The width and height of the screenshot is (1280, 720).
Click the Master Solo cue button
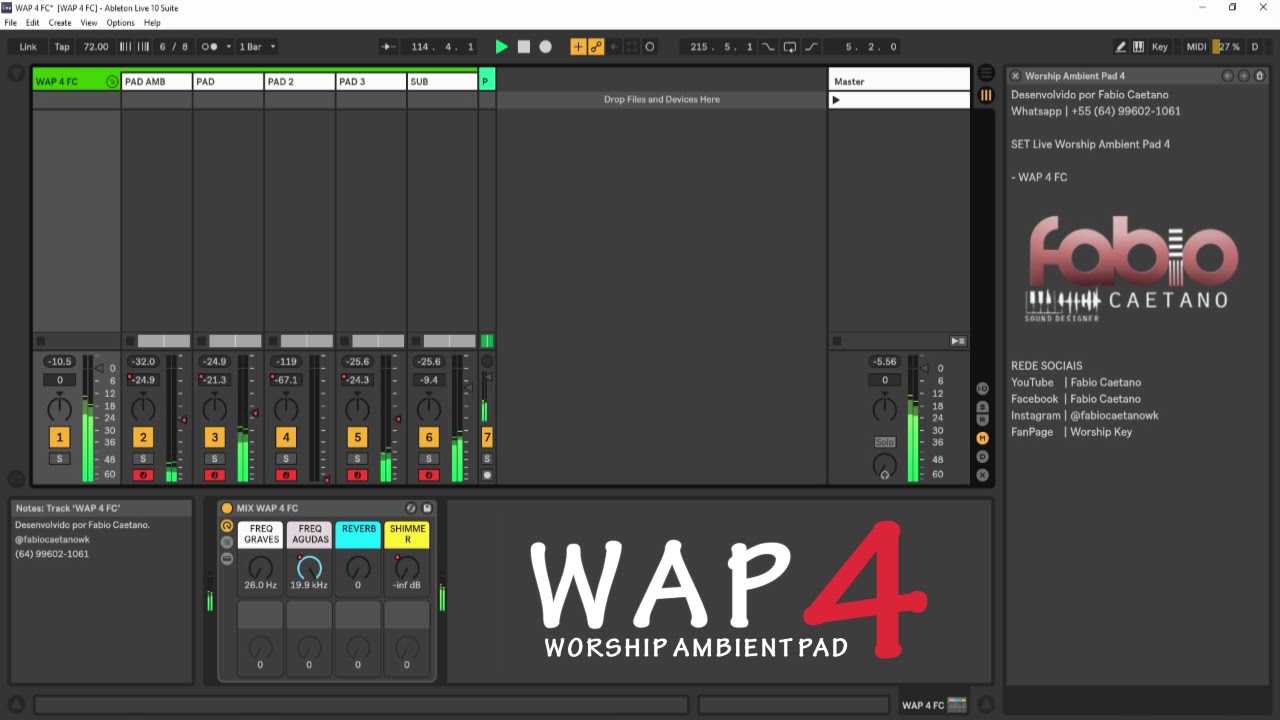click(885, 442)
